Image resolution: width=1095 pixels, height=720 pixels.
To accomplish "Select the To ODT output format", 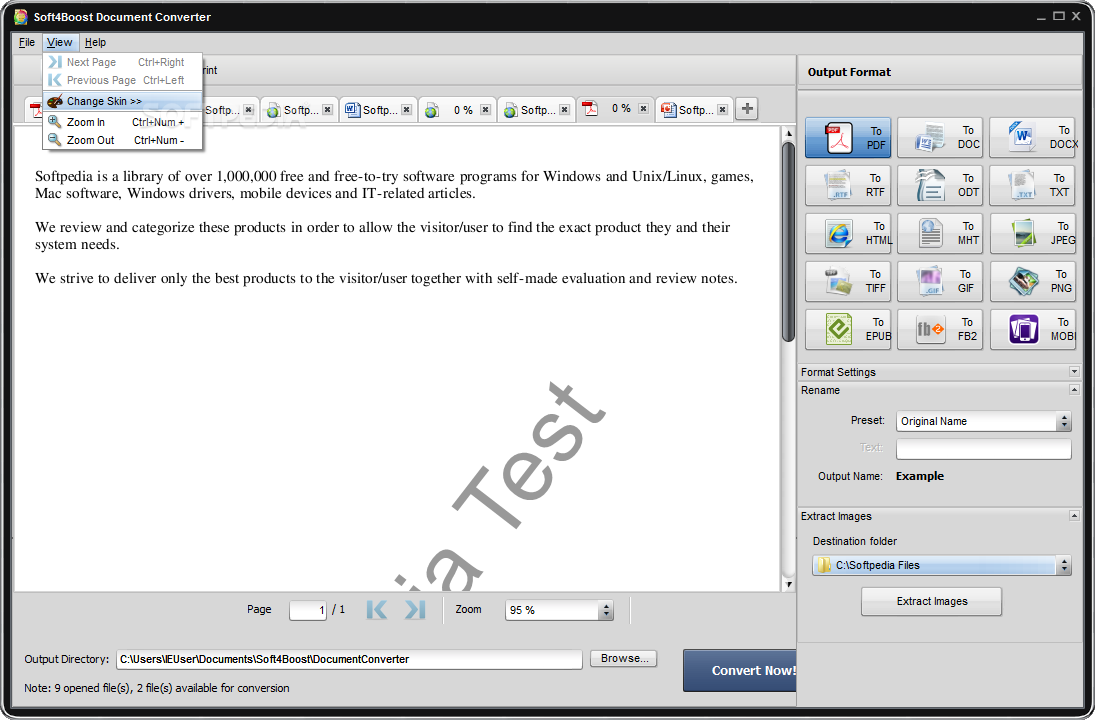I will [940, 185].
